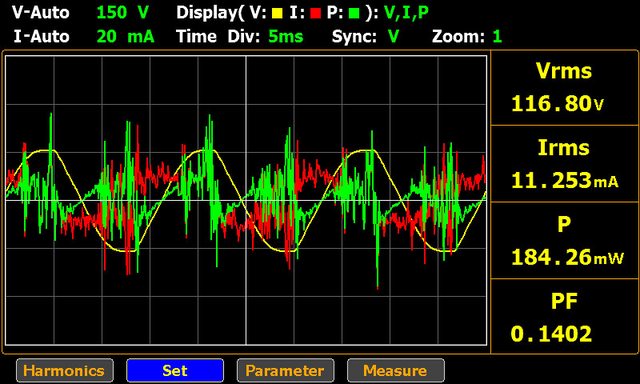Change the Zoom level value 1
640x384 pixels.
[x=497, y=37]
